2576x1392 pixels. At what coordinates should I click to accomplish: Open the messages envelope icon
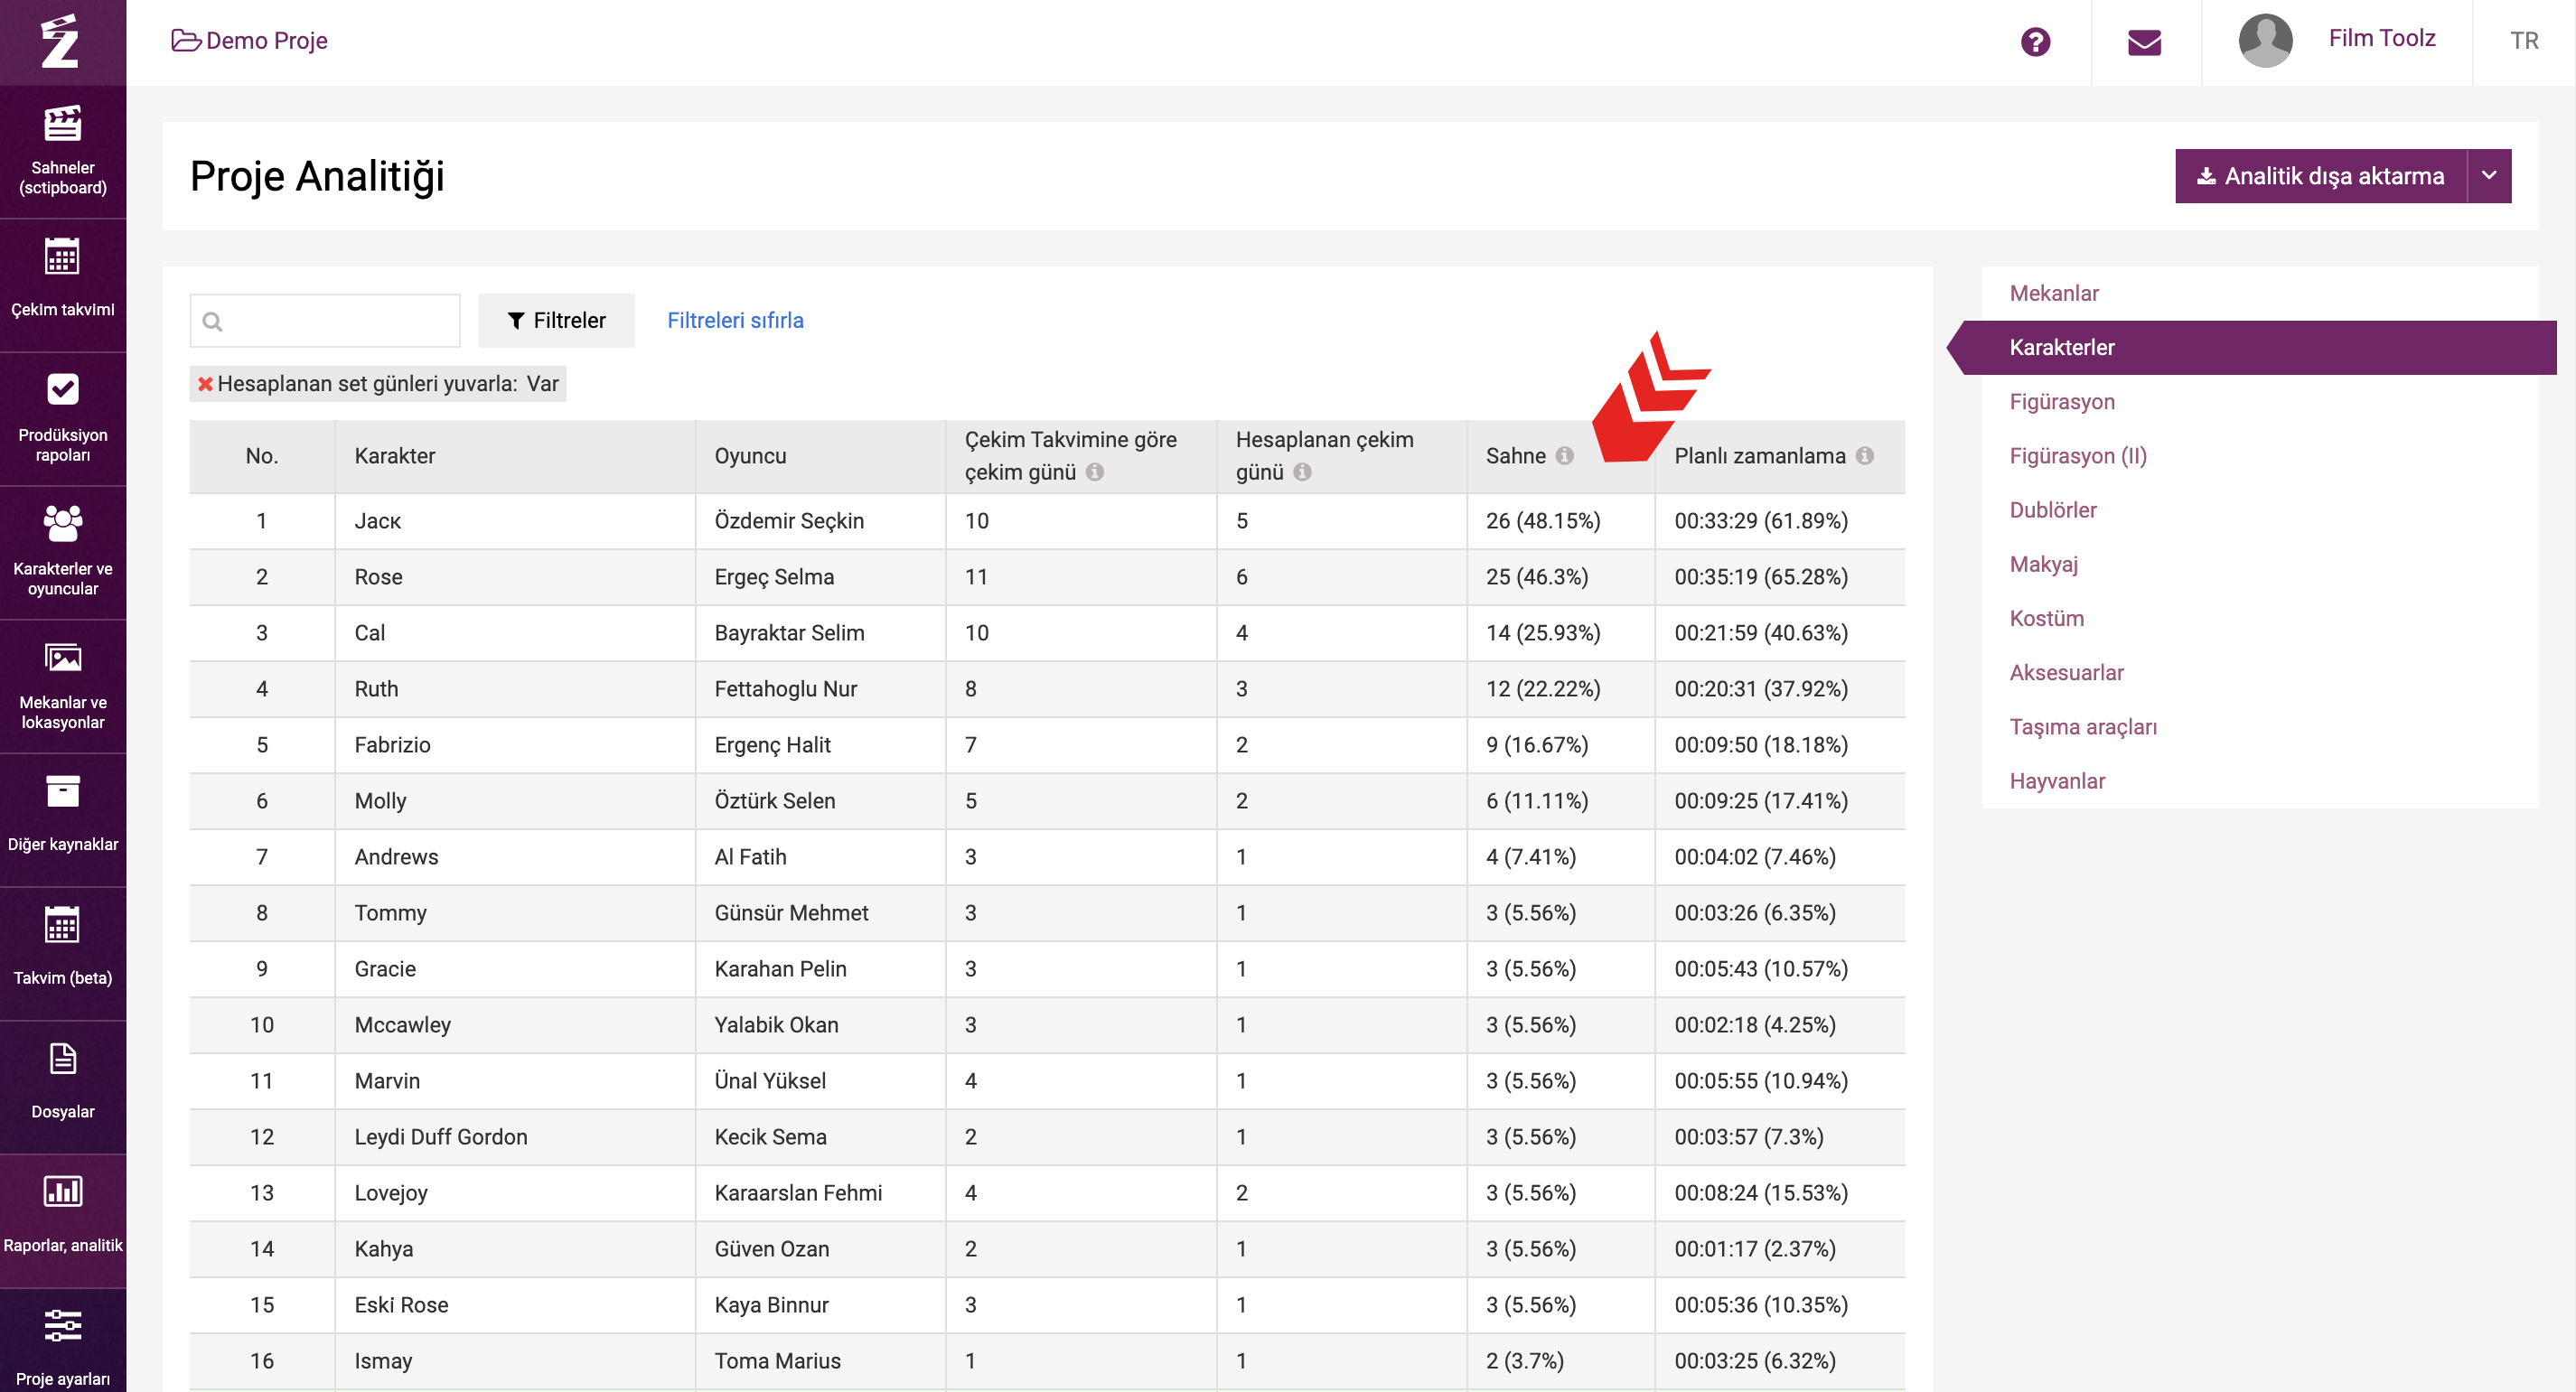tap(2144, 42)
